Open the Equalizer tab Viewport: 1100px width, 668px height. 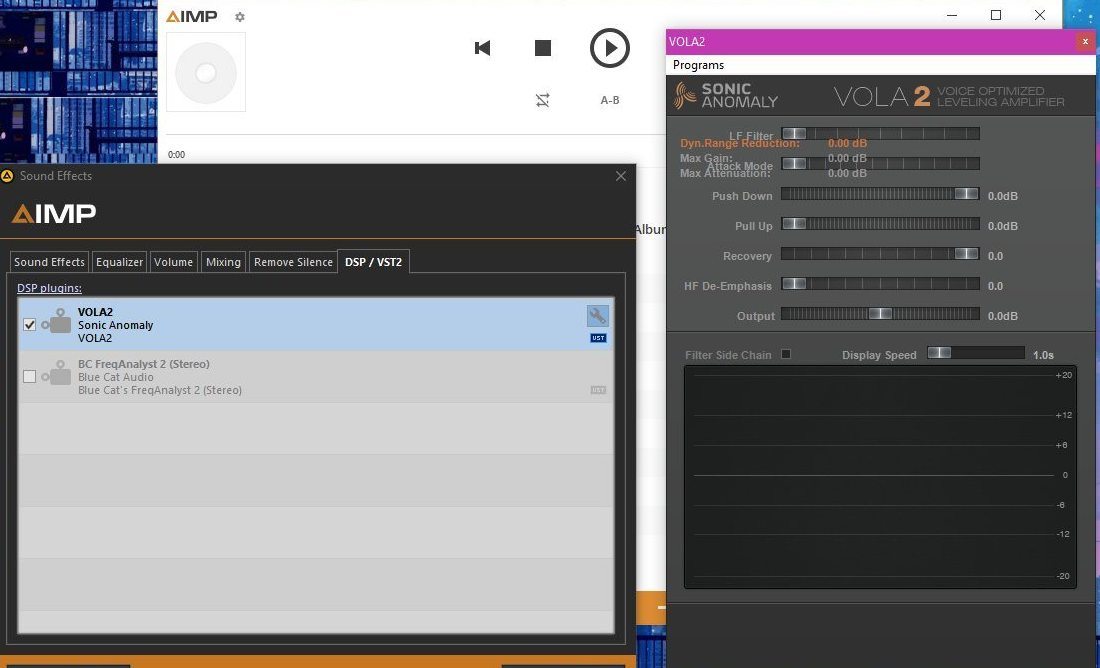coord(119,262)
